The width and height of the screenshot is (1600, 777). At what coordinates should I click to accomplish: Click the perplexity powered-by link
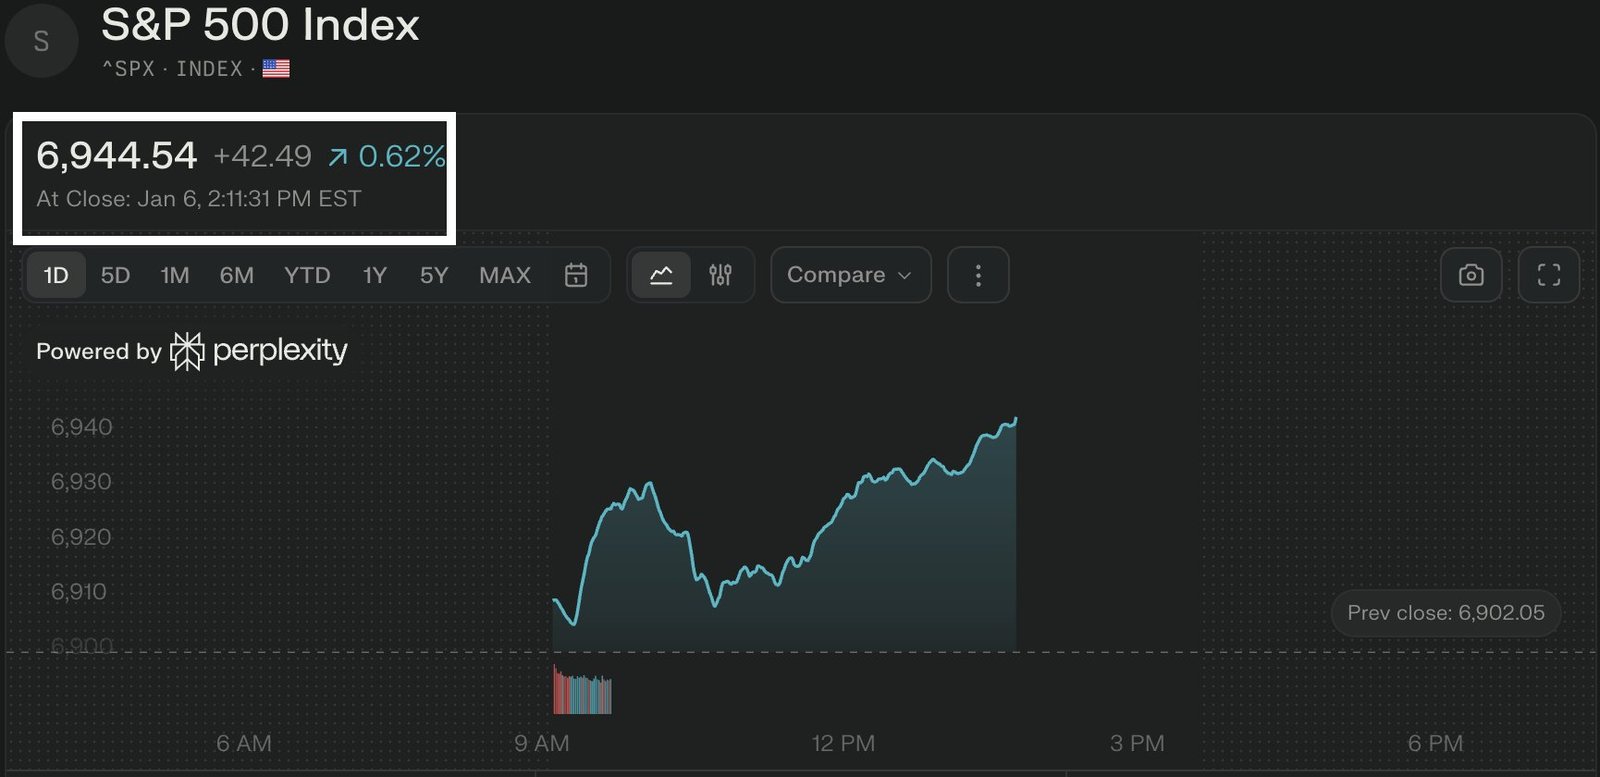(x=280, y=351)
